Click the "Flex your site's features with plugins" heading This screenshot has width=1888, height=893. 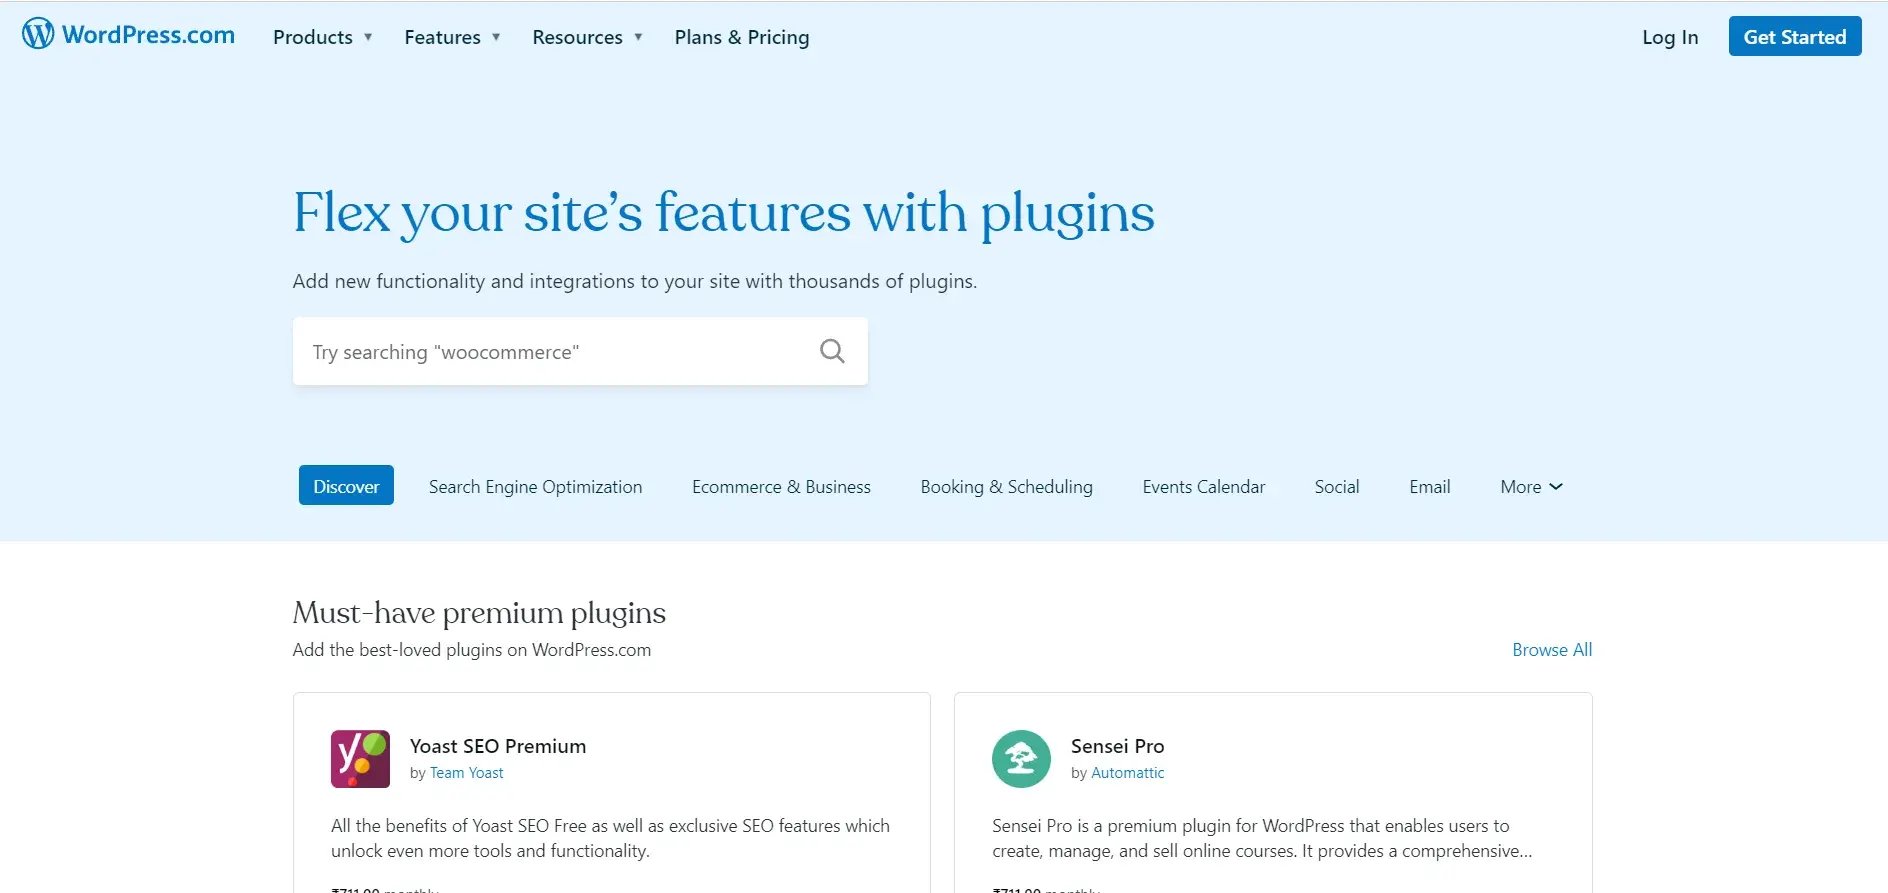point(724,213)
